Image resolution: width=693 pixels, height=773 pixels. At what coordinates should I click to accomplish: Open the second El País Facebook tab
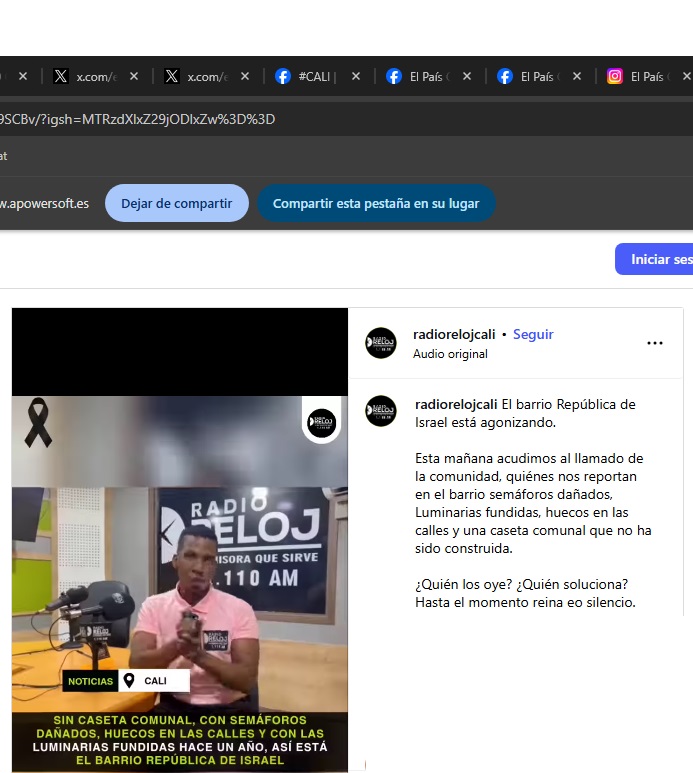pos(538,76)
